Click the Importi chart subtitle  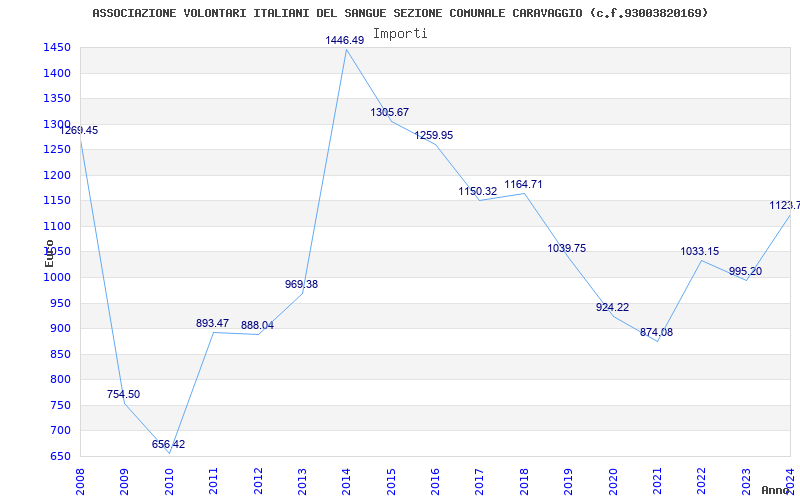[400, 34]
